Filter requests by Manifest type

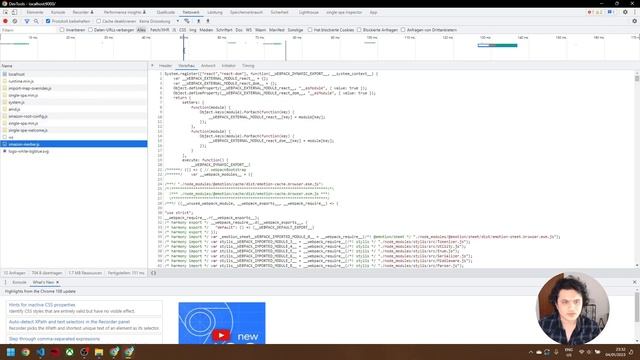pos(276,30)
